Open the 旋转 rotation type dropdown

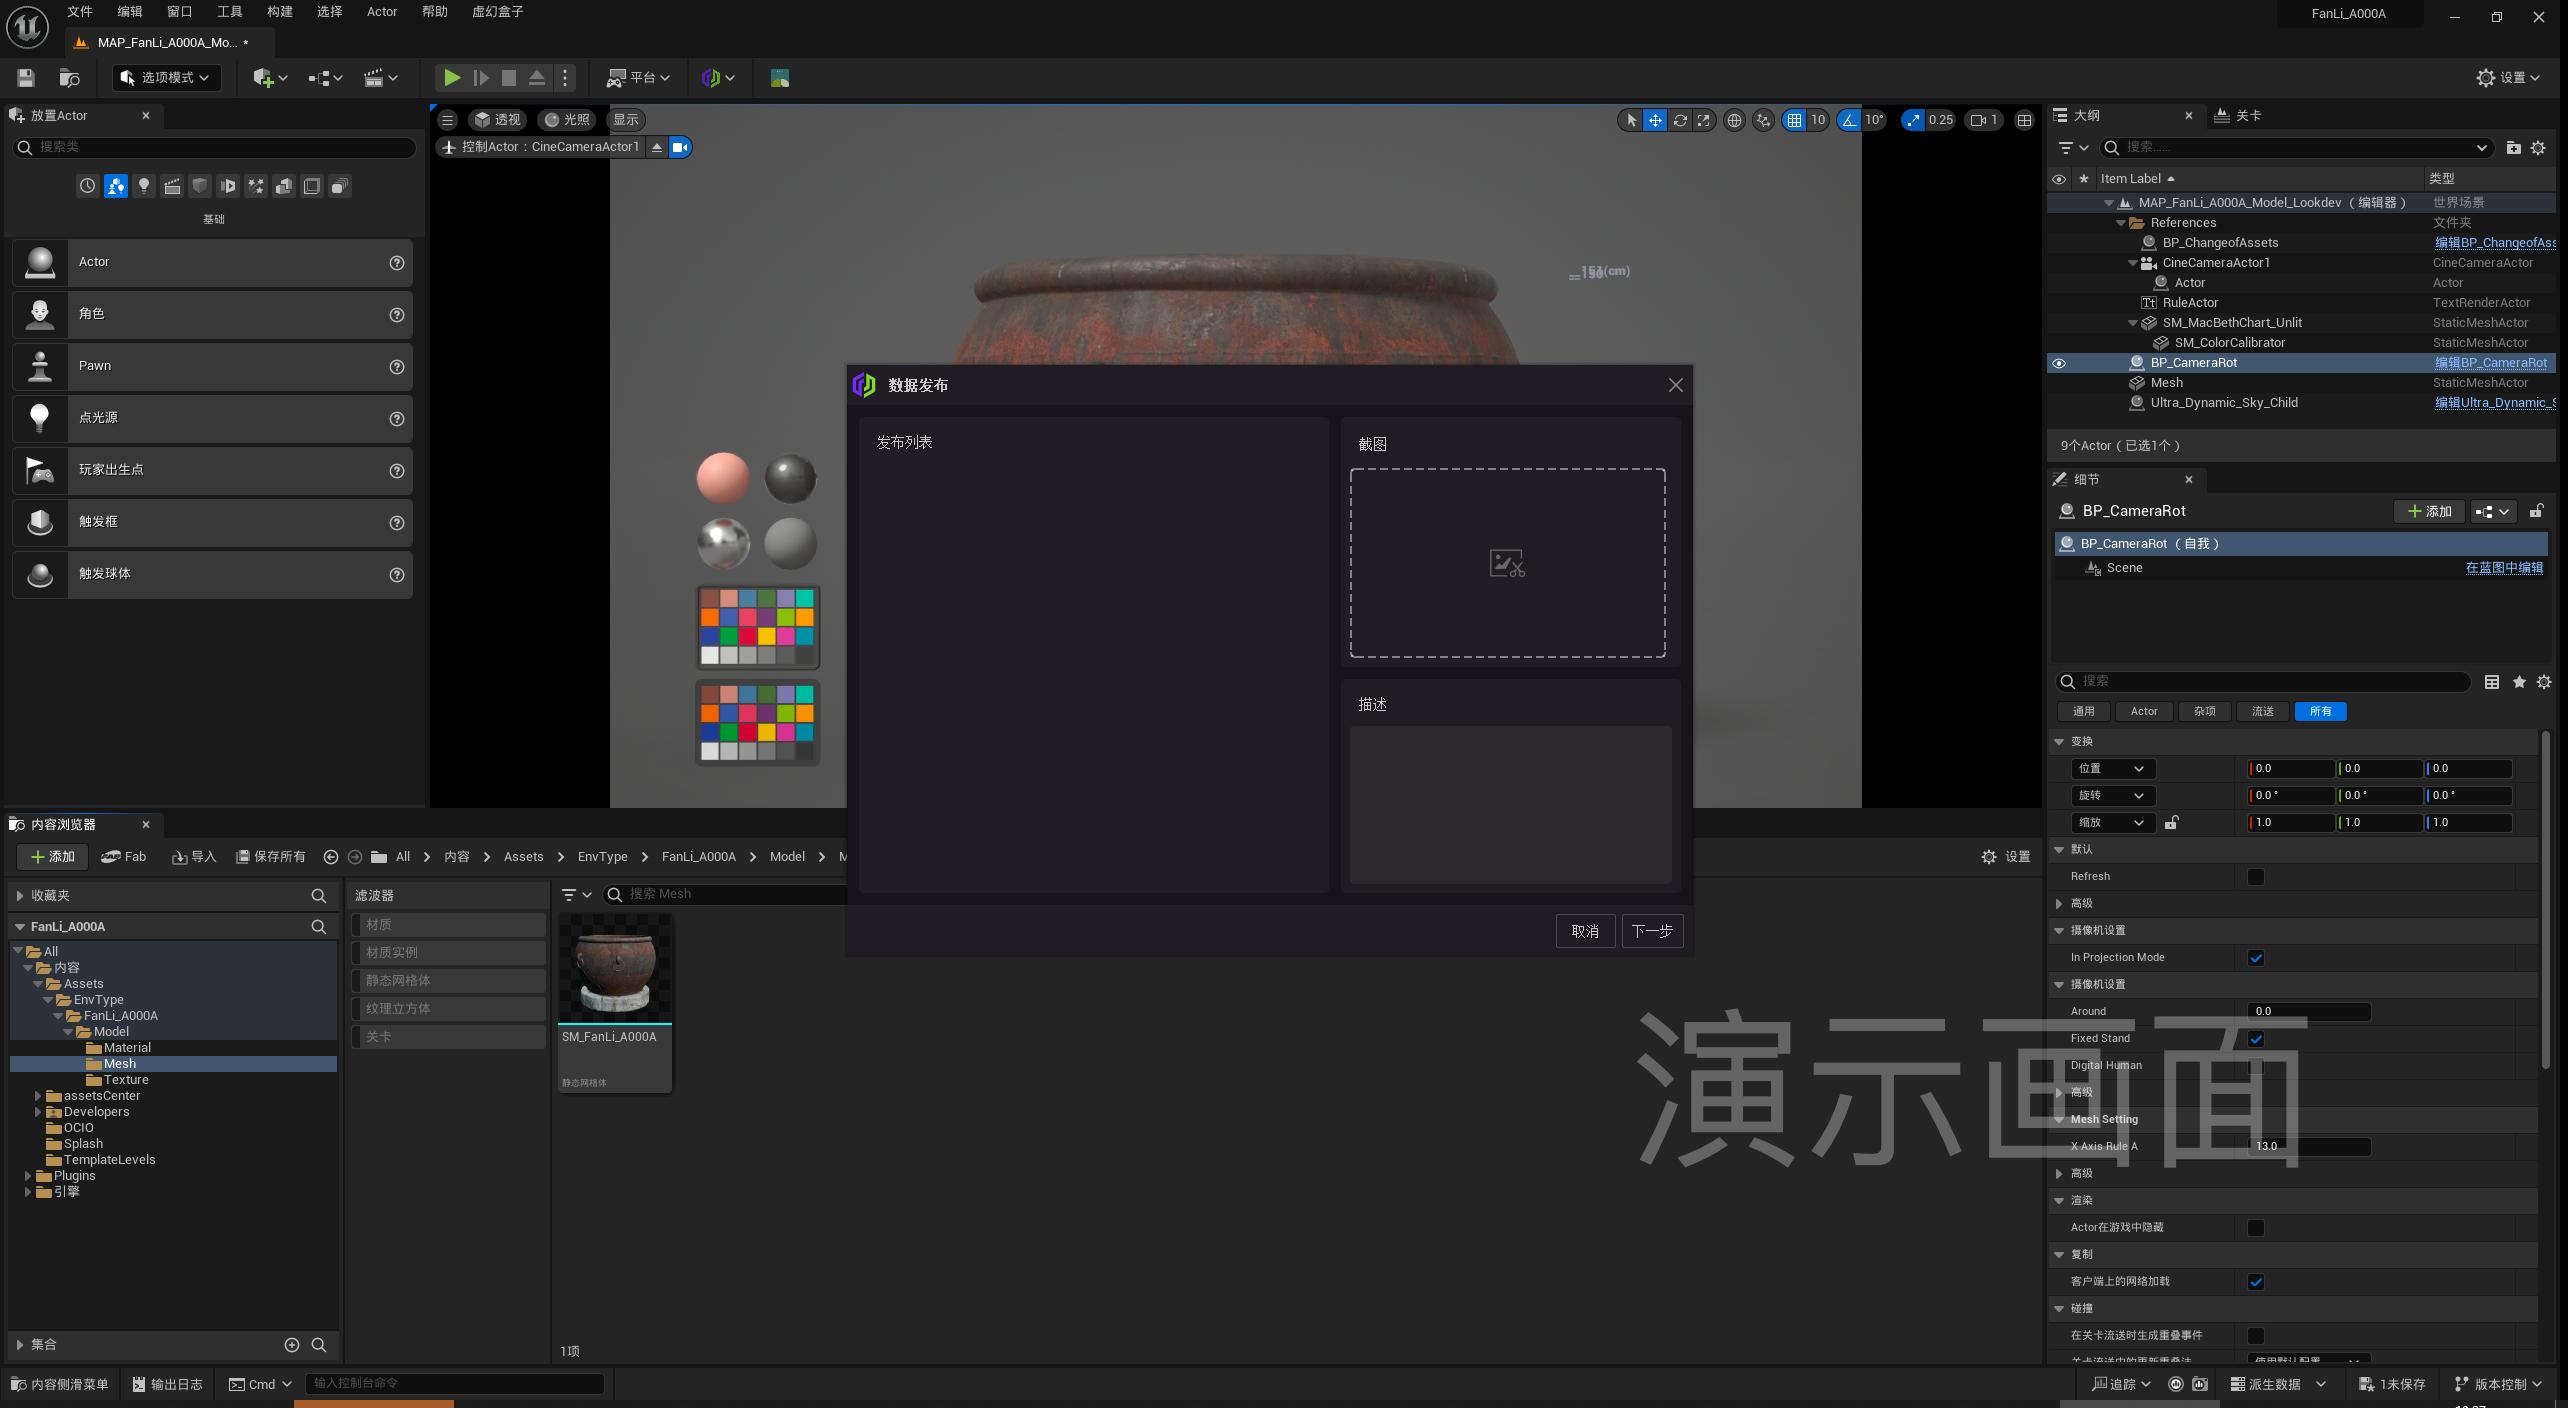pos(2112,796)
